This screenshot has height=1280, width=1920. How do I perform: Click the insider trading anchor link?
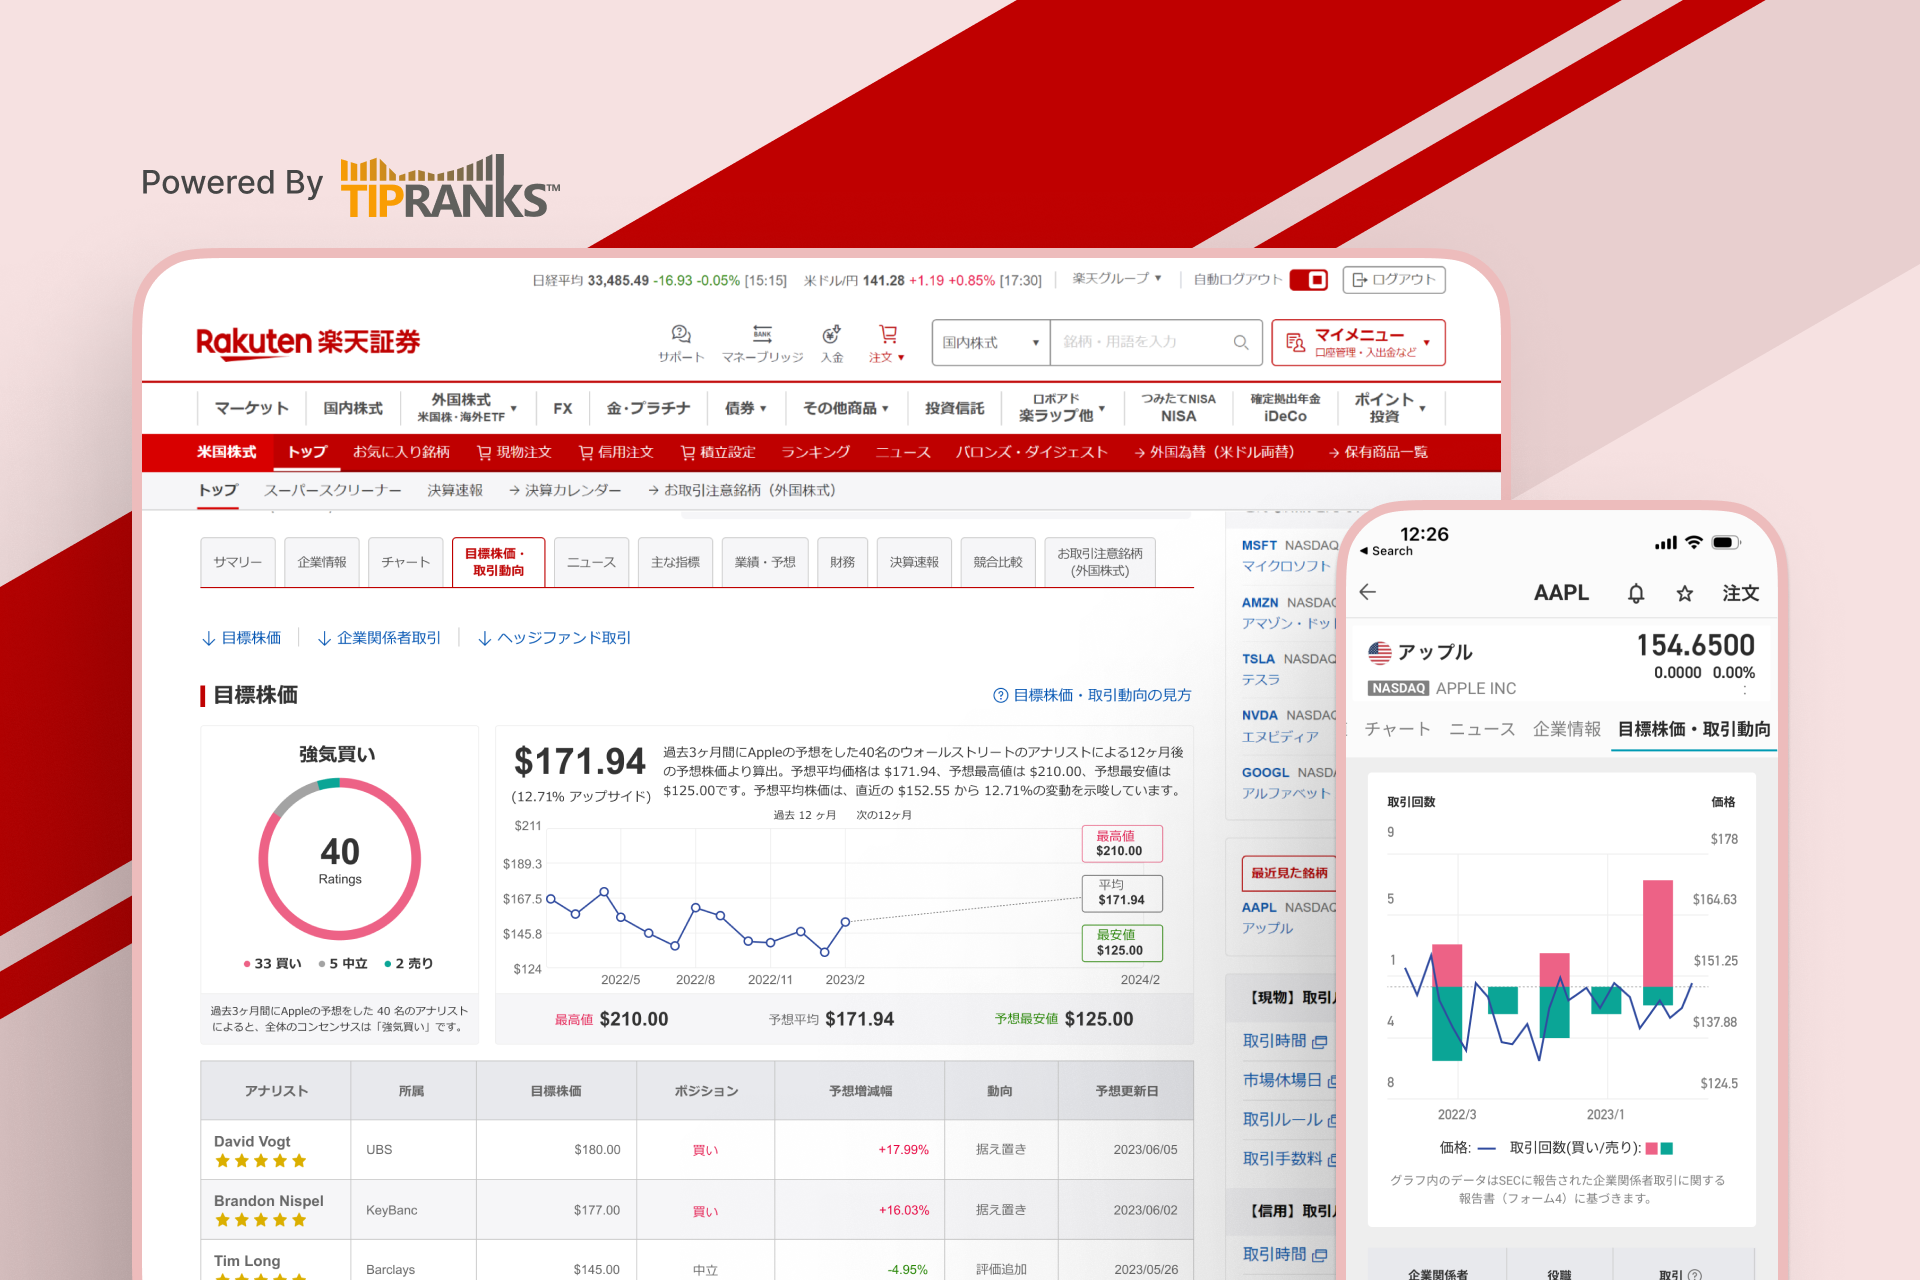(379, 638)
